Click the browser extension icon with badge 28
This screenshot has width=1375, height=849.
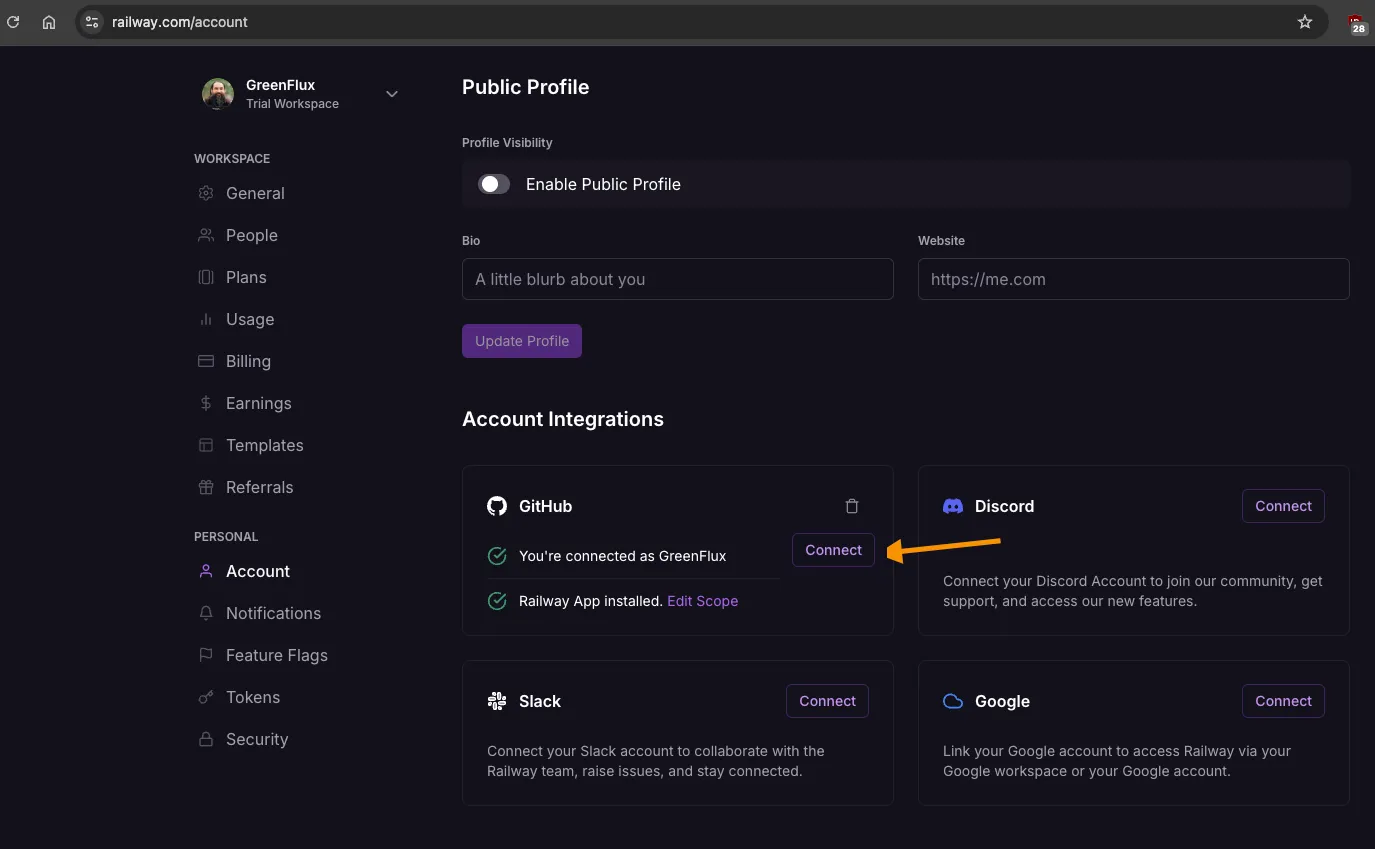coord(1356,24)
